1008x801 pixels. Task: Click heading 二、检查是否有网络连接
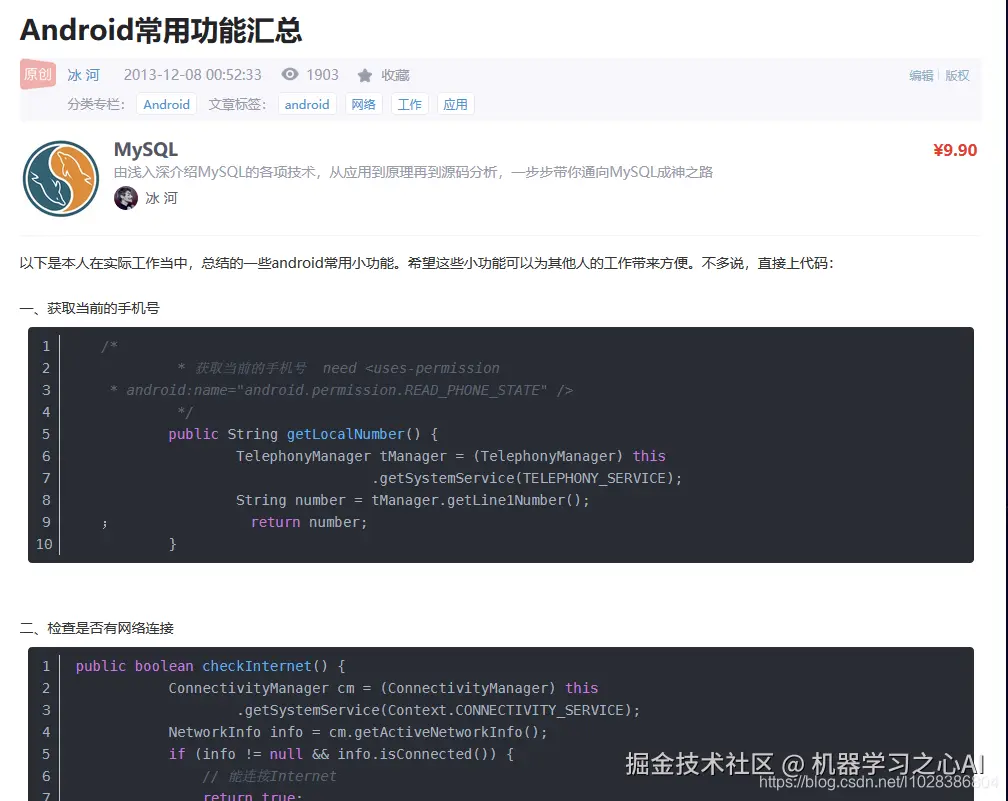point(96,628)
